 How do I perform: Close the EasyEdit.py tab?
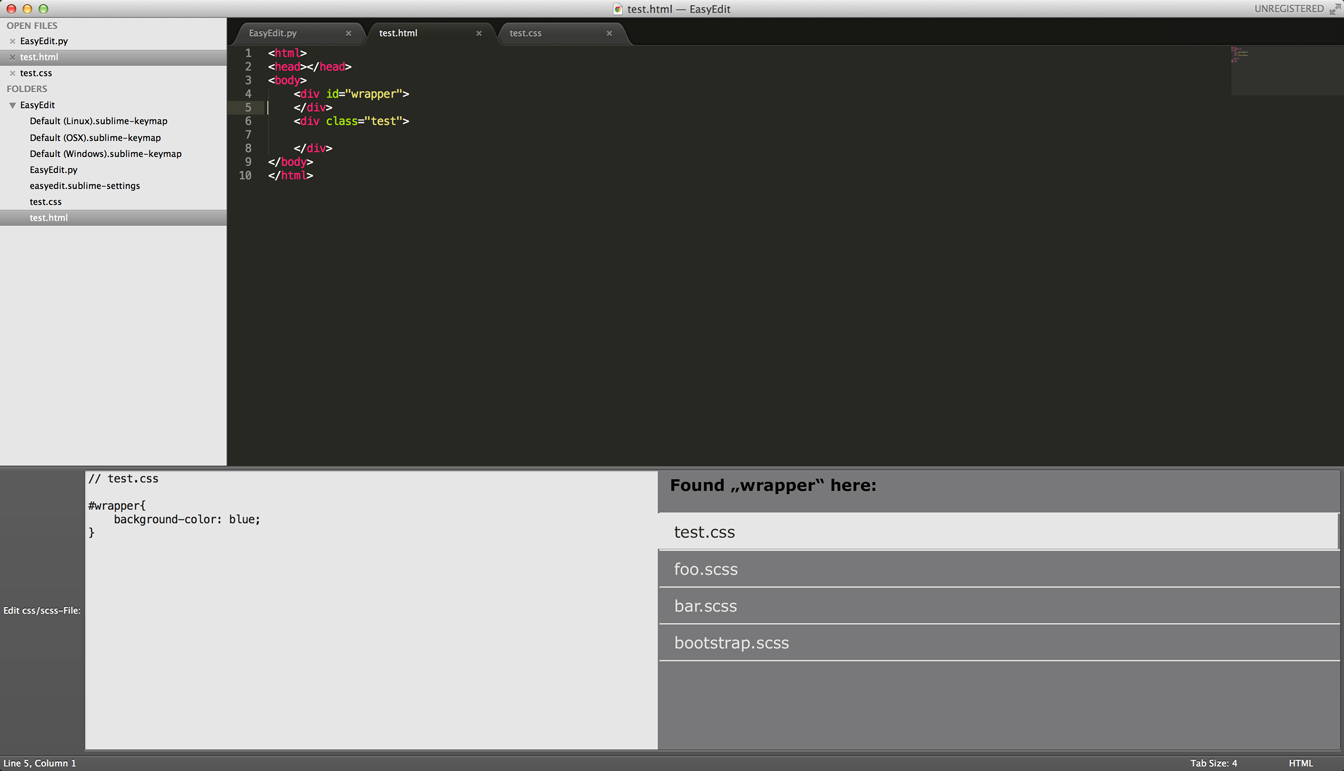click(348, 33)
